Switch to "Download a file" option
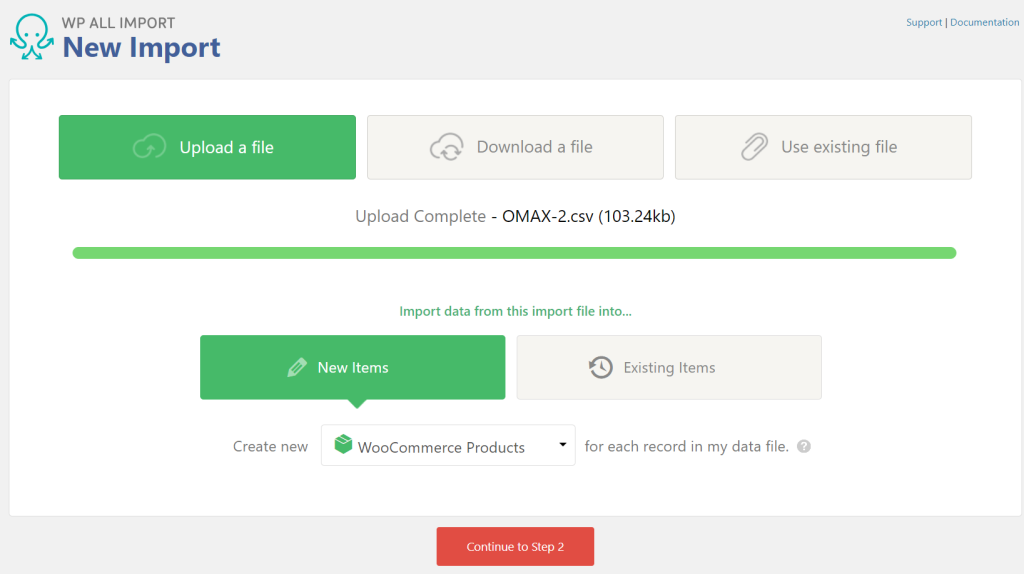1024x574 pixels. click(x=515, y=147)
